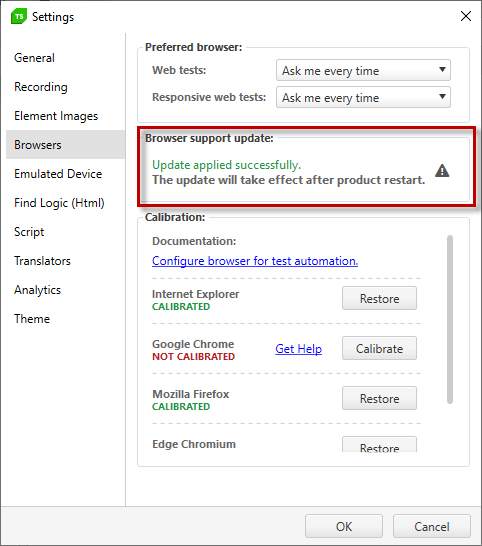
Task: Select the Browsers settings tab
Action: [x=38, y=145]
